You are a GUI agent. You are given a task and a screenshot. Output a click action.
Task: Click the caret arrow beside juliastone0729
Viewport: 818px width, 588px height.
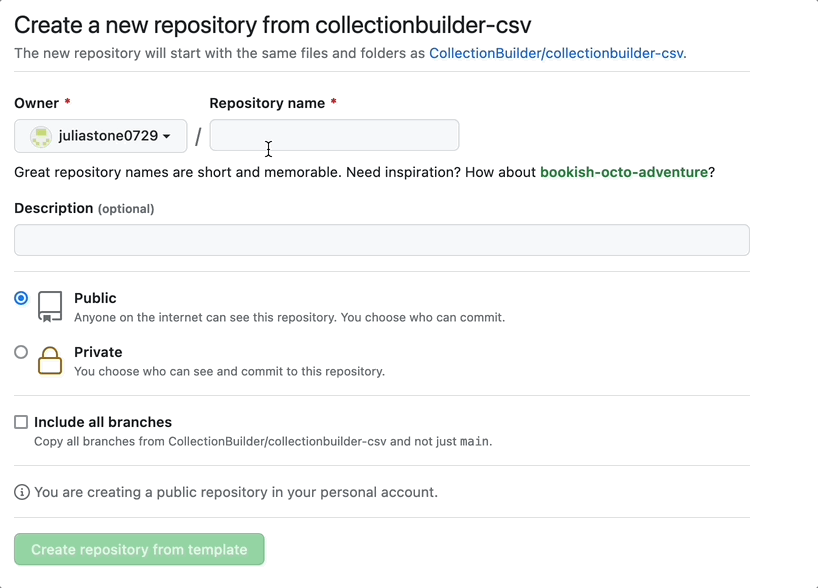click(x=166, y=136)
